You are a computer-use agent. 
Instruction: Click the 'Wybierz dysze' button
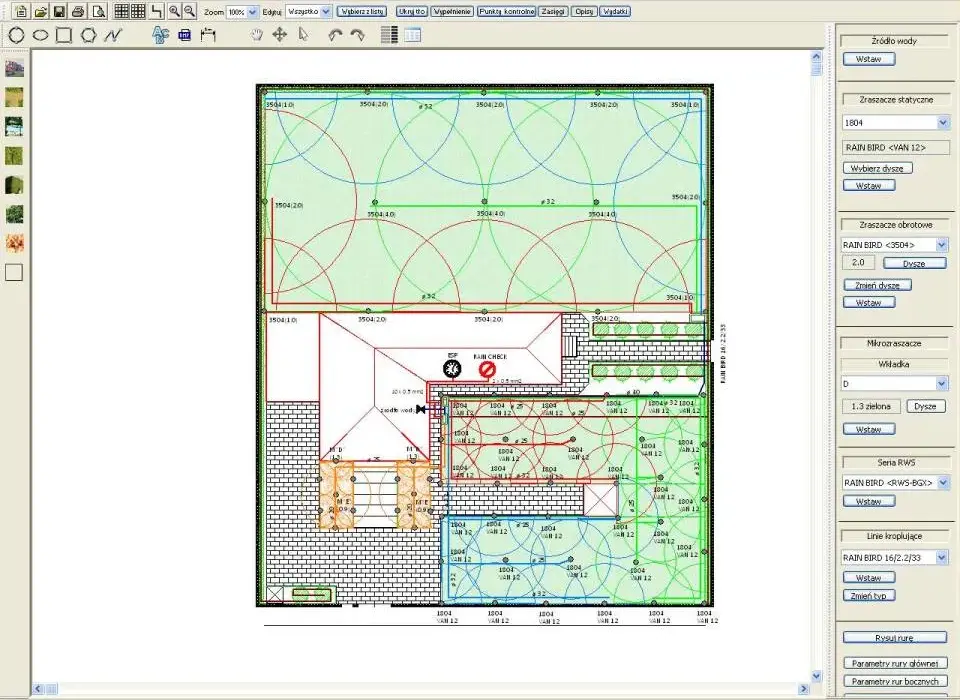pyautogui.click(x=877, y=168)
